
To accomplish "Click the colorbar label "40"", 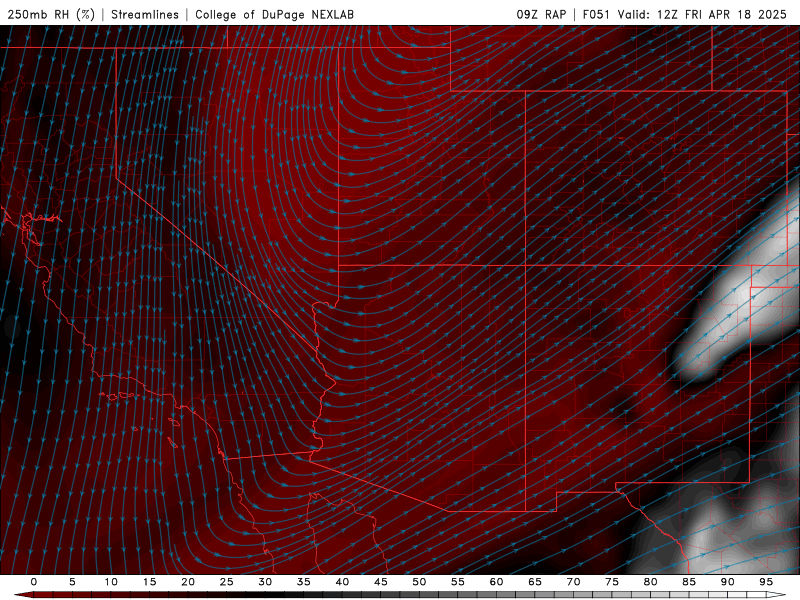I will pos(342,582).
